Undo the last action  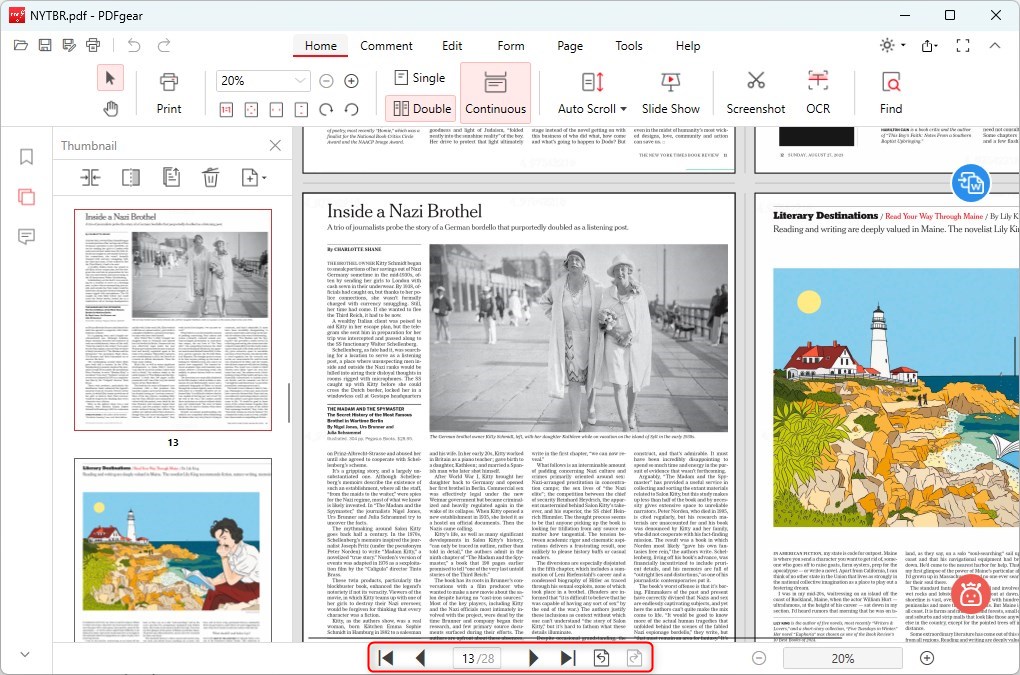(x=134, y=46)
